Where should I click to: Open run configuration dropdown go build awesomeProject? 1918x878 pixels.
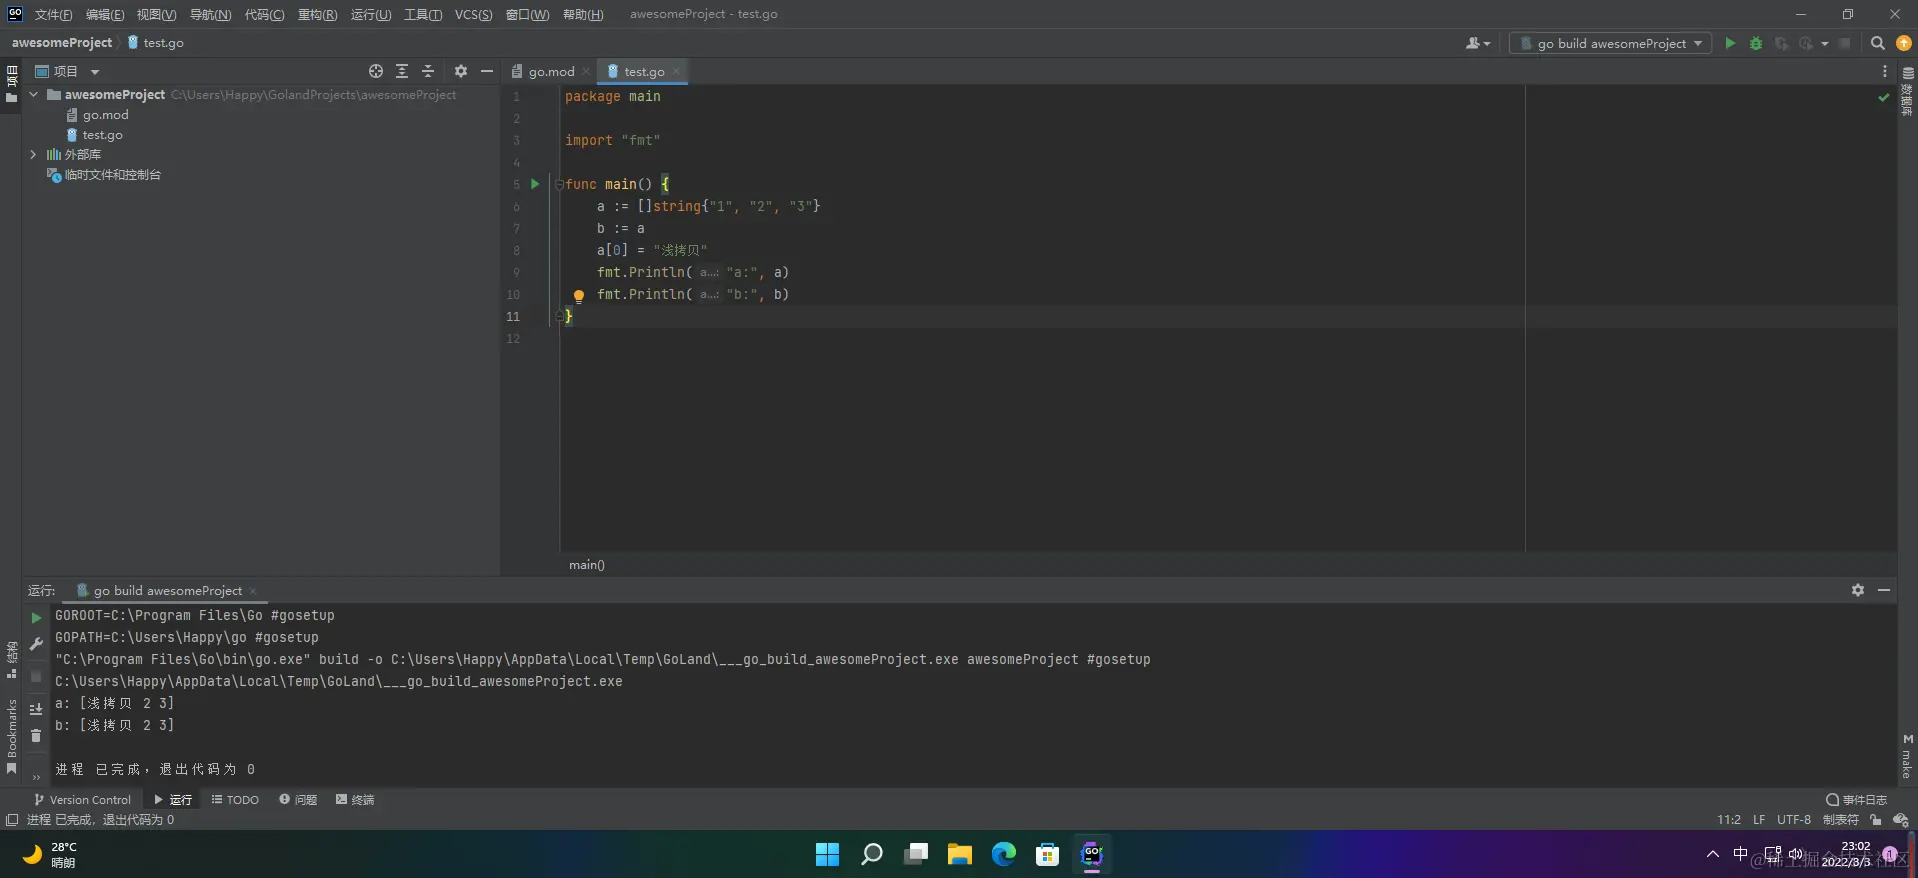point(1610,43)
